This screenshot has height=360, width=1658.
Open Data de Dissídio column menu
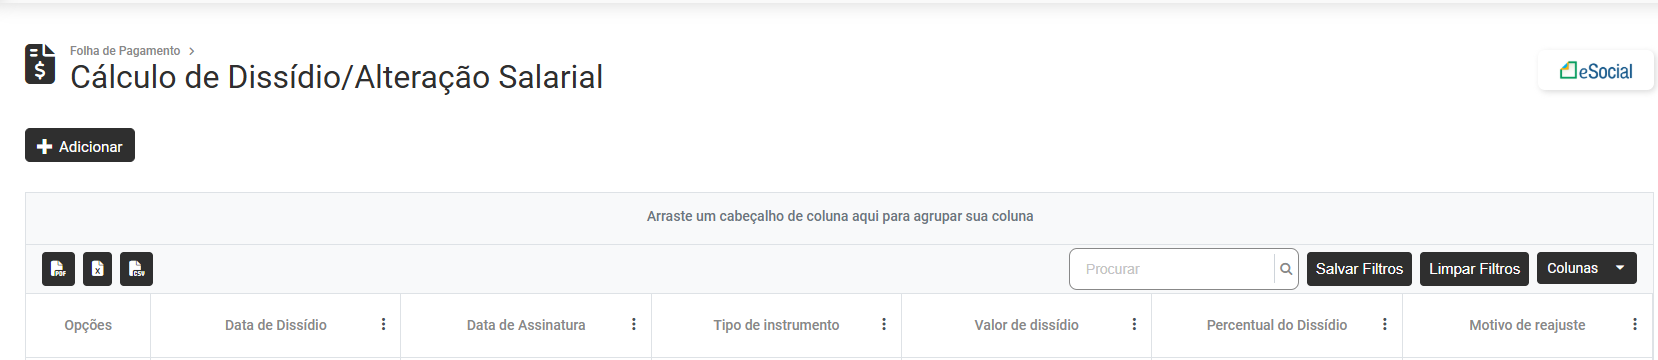point(383,325)
